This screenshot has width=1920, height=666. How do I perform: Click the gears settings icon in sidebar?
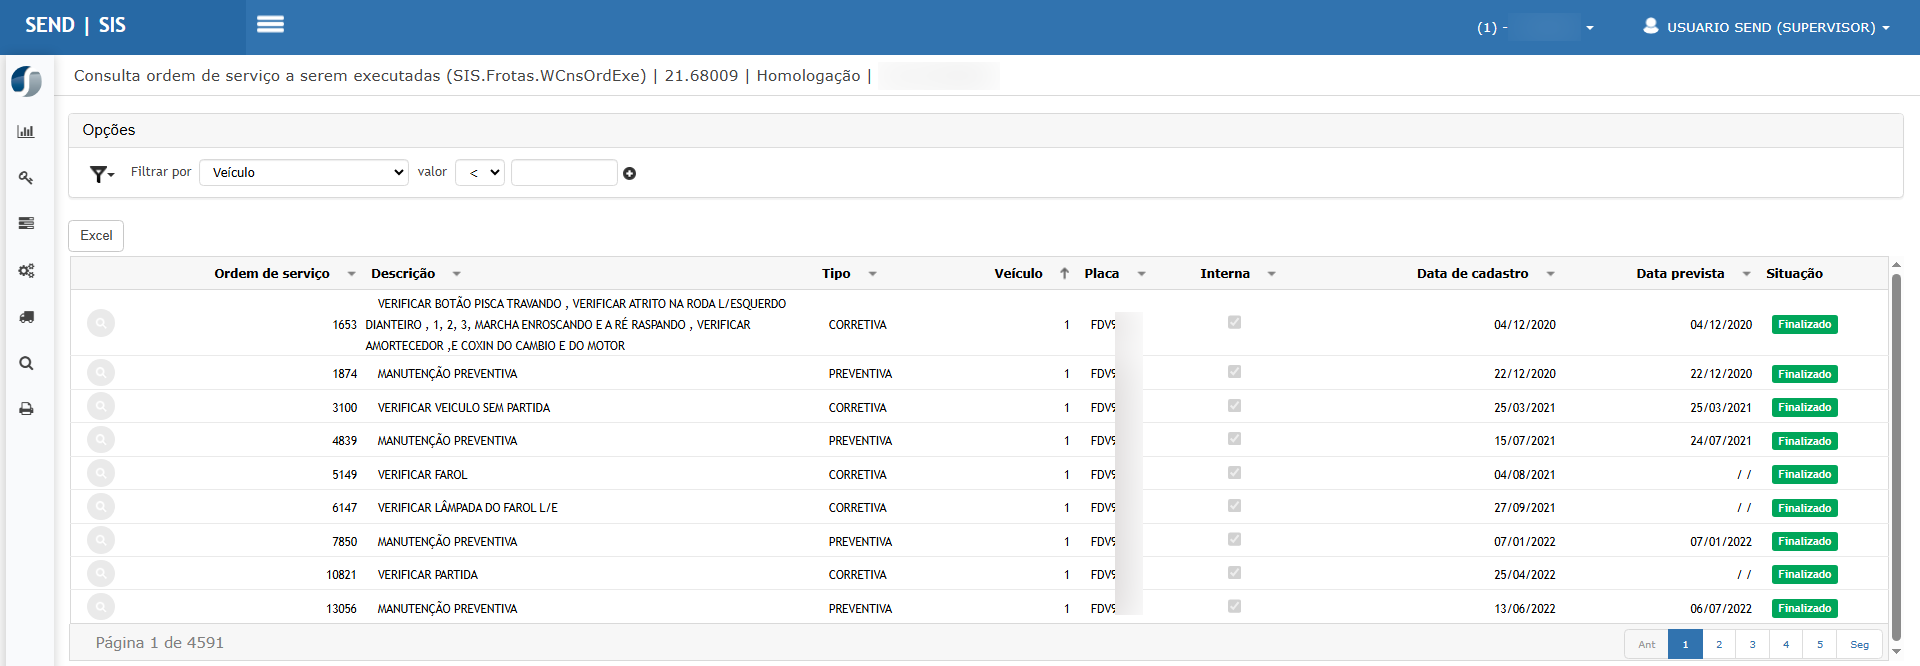click(26, 271)
